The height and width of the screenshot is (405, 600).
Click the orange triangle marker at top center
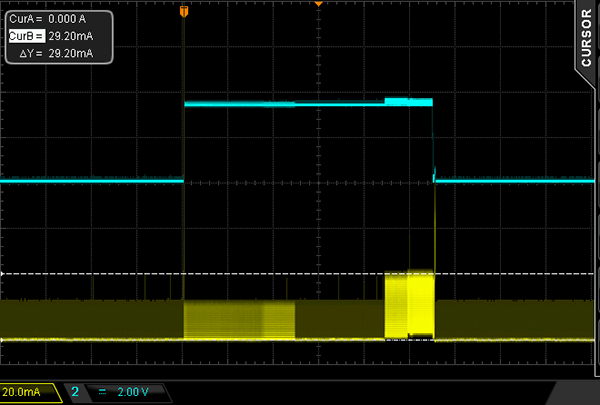point(318,5)
